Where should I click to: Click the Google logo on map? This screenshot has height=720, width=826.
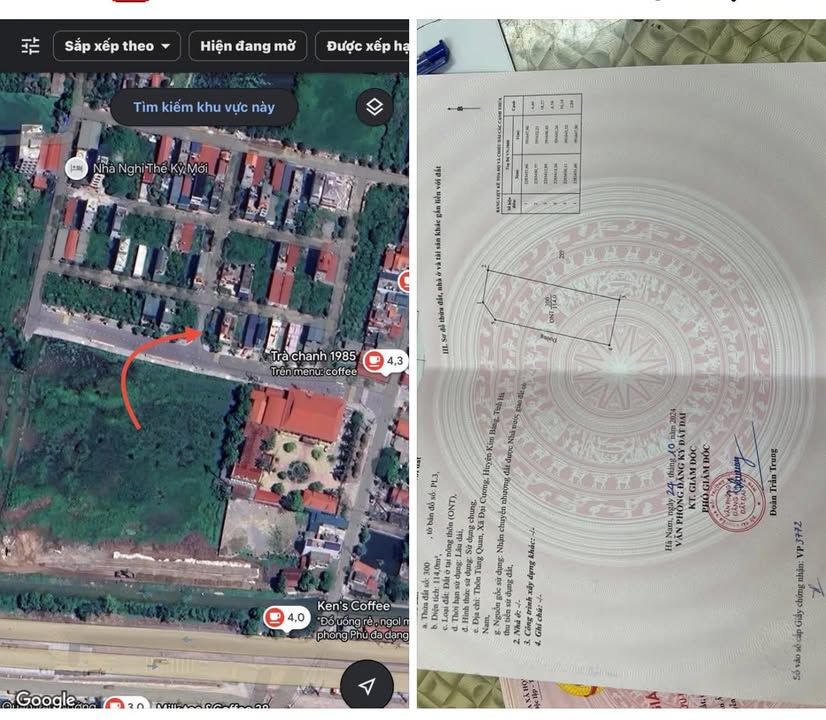[46, 700]
